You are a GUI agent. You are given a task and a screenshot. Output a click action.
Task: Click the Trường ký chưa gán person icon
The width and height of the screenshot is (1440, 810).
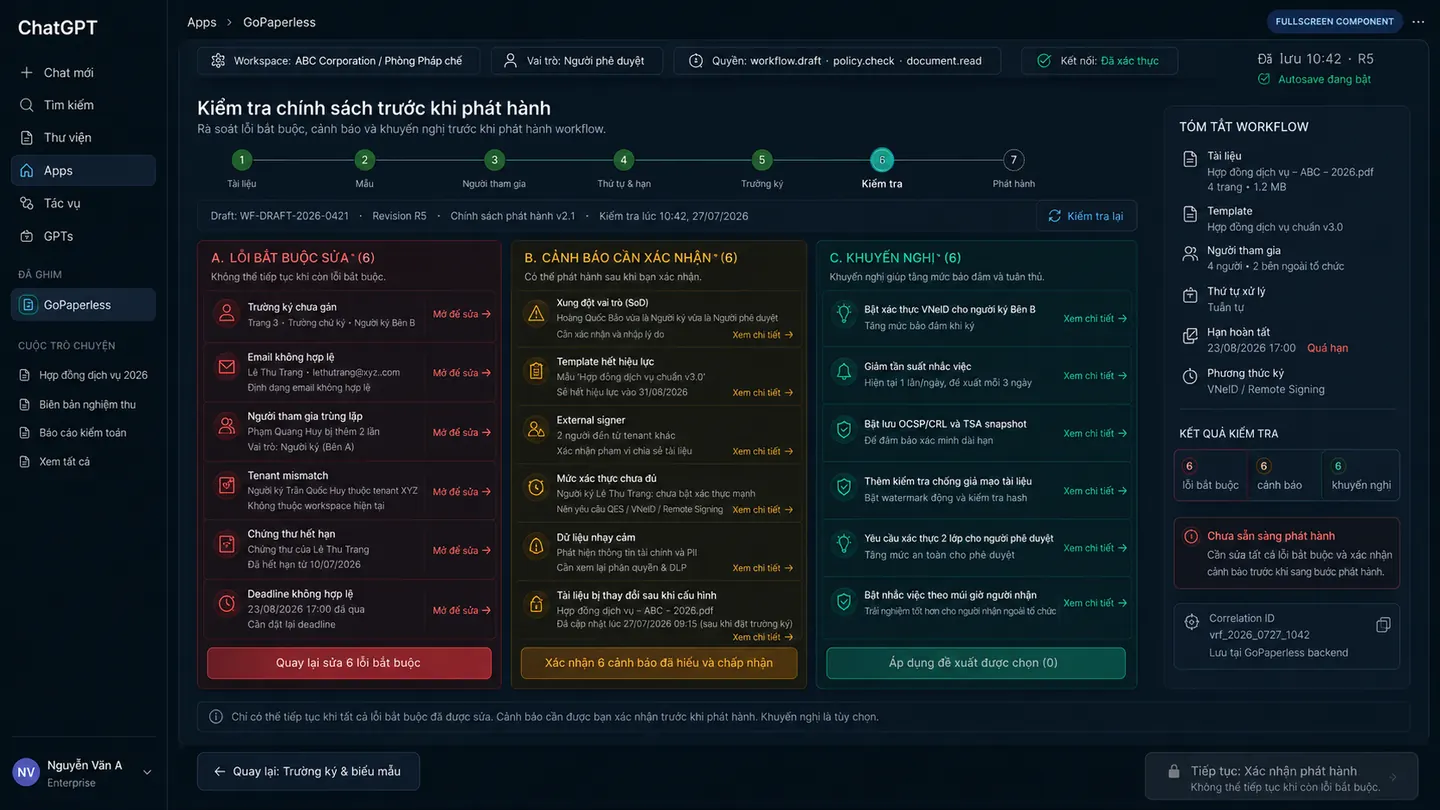227,313
